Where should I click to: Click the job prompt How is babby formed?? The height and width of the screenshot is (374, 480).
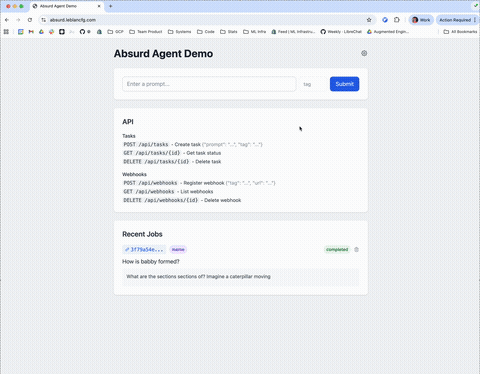pyautogui.click(x=151, y=262)
